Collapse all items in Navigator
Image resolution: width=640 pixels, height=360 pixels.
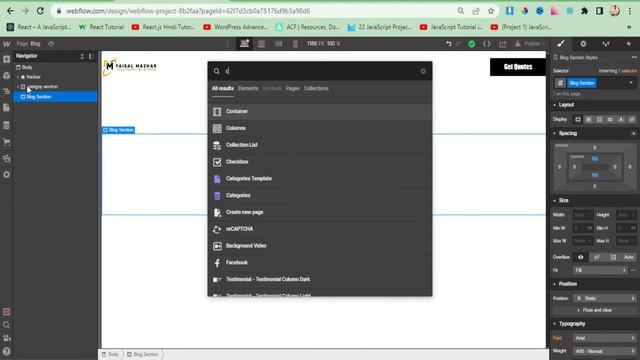click(x=82, y=56)
